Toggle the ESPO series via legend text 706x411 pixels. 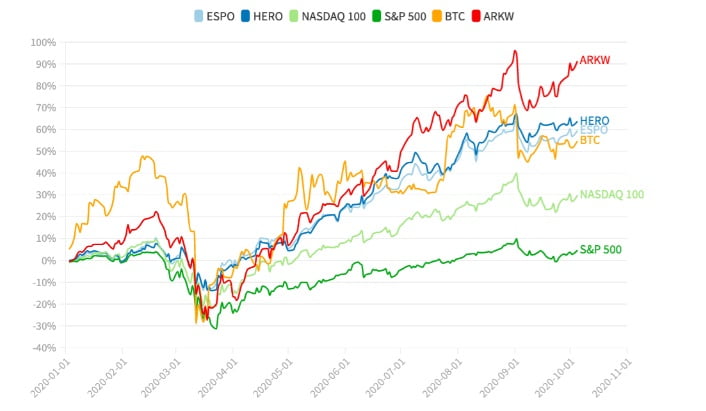point(219,16)
